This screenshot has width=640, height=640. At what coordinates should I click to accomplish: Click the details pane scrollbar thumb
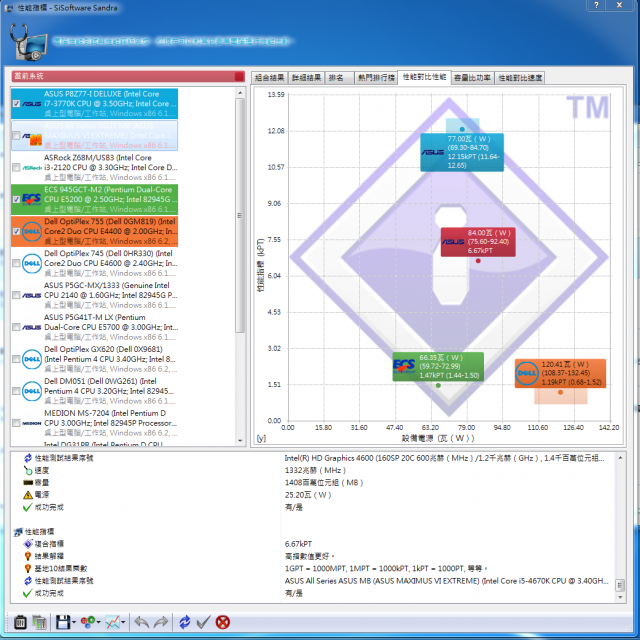coord(620,585)
